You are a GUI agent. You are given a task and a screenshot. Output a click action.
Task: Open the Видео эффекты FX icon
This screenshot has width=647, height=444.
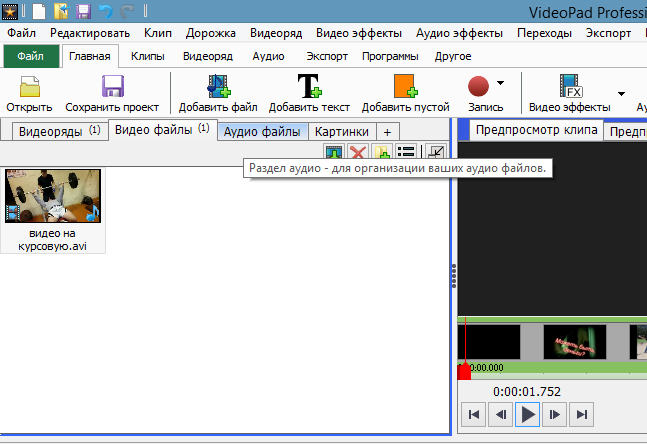point(571,85)
